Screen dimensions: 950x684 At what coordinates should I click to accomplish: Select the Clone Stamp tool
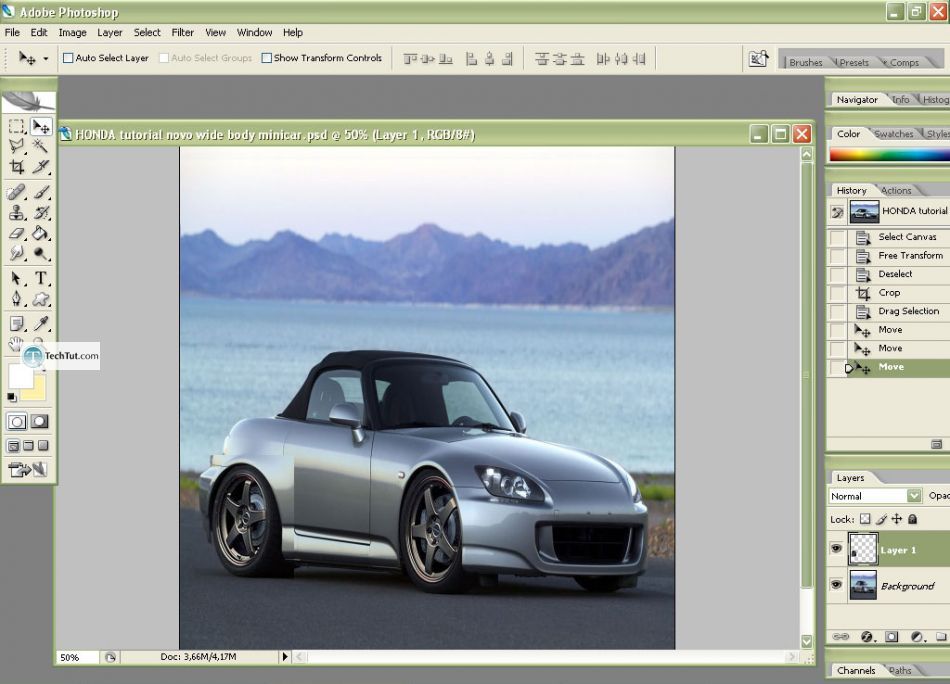pyautogui.click(x=16, y=213)
